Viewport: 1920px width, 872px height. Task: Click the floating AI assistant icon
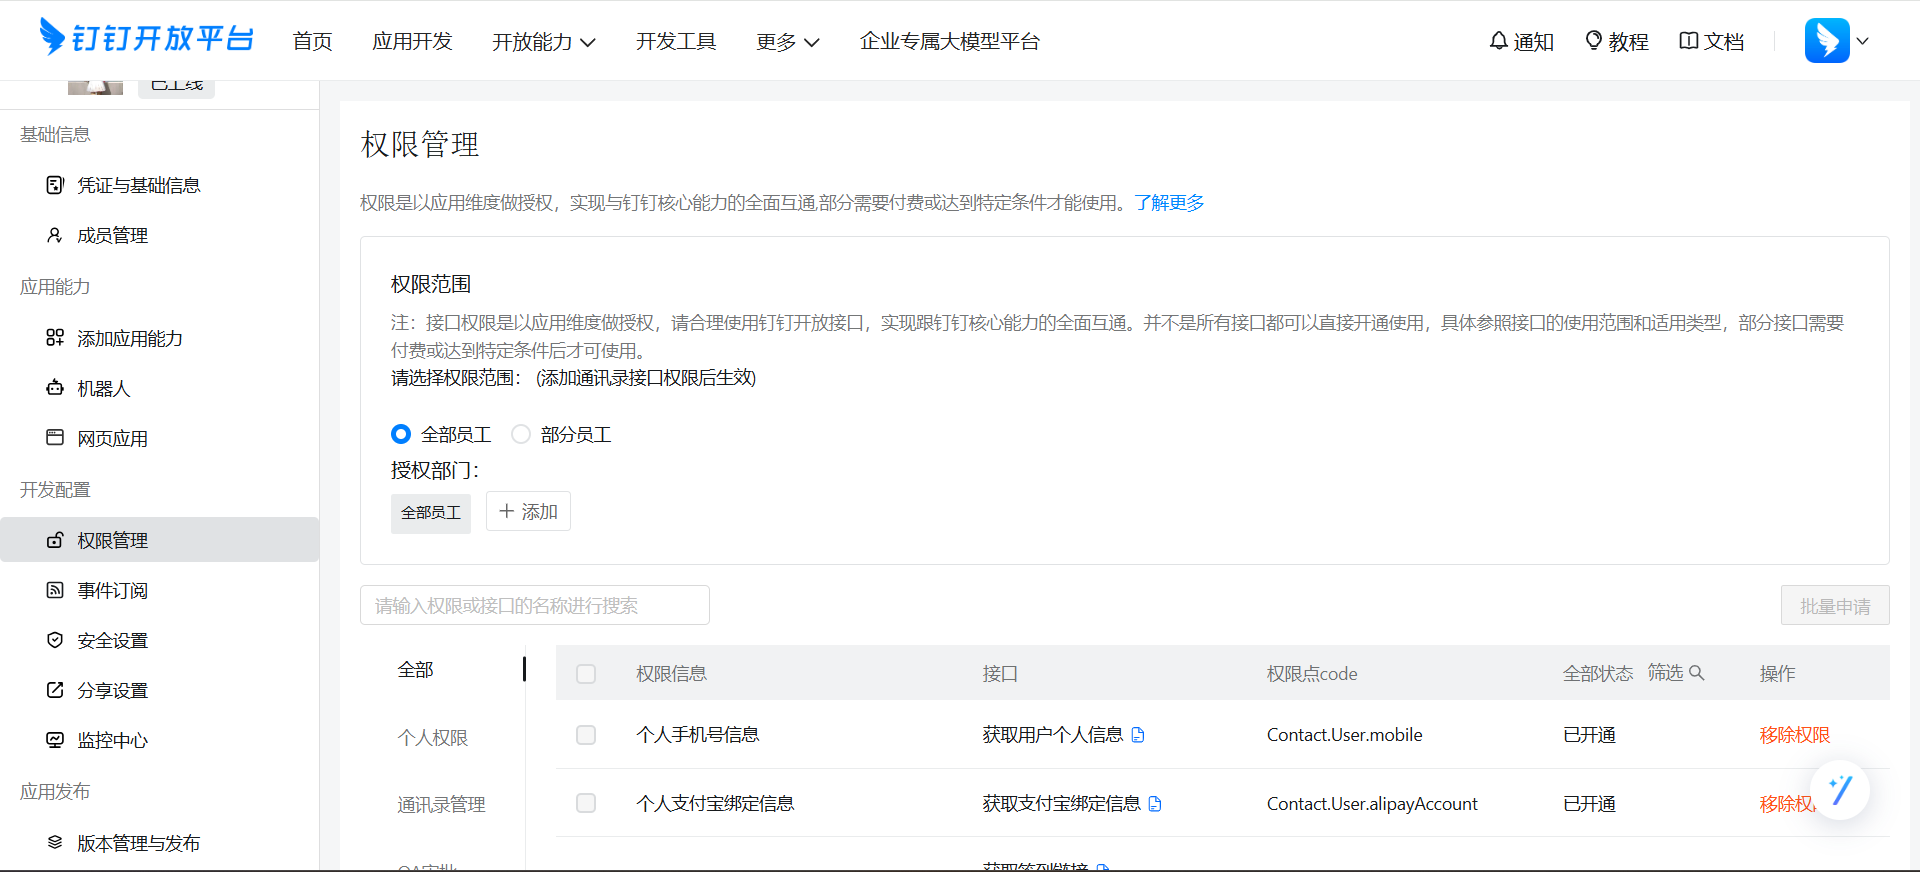(x=1840, y=790)
